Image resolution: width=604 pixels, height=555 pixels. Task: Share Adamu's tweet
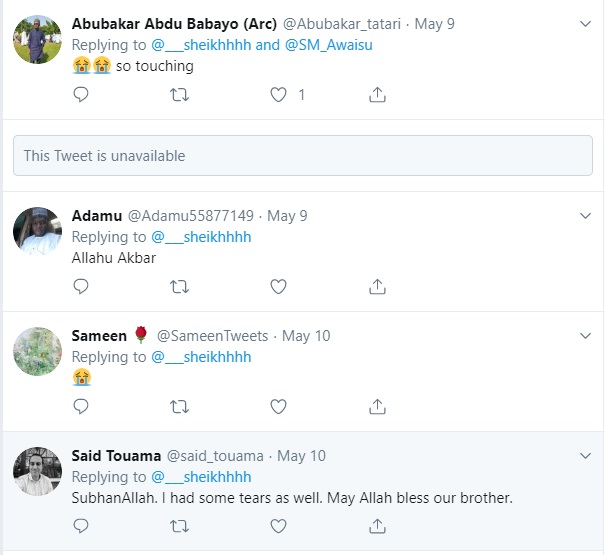[377, 287]
